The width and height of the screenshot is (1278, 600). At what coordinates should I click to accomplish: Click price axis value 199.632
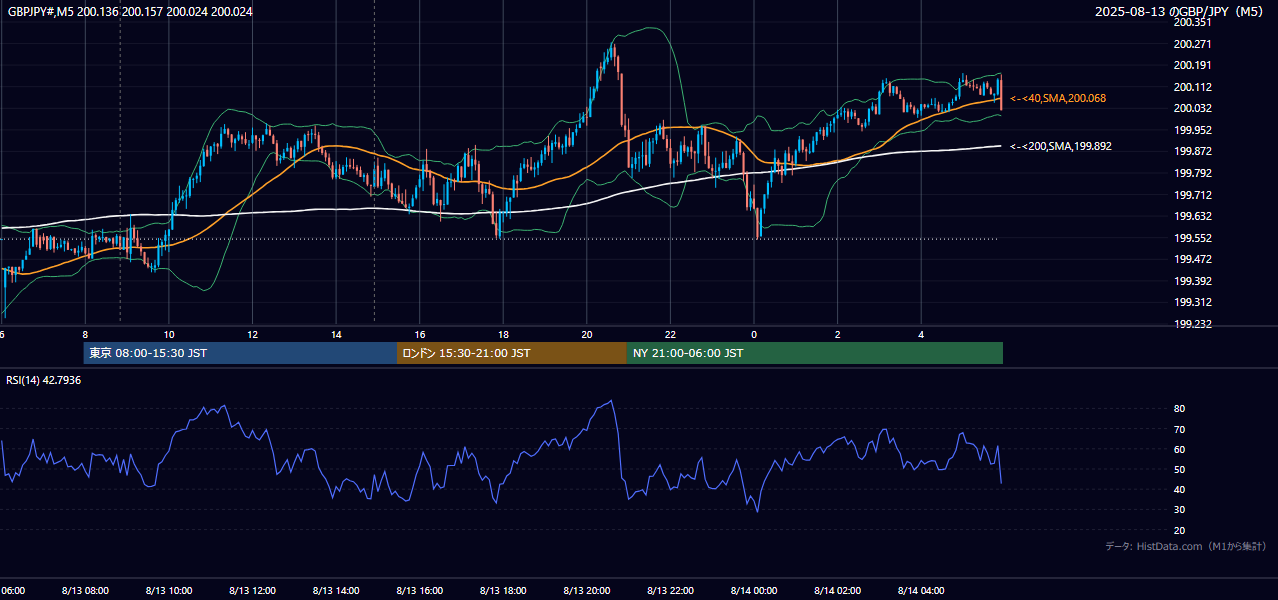(1192, 216)
